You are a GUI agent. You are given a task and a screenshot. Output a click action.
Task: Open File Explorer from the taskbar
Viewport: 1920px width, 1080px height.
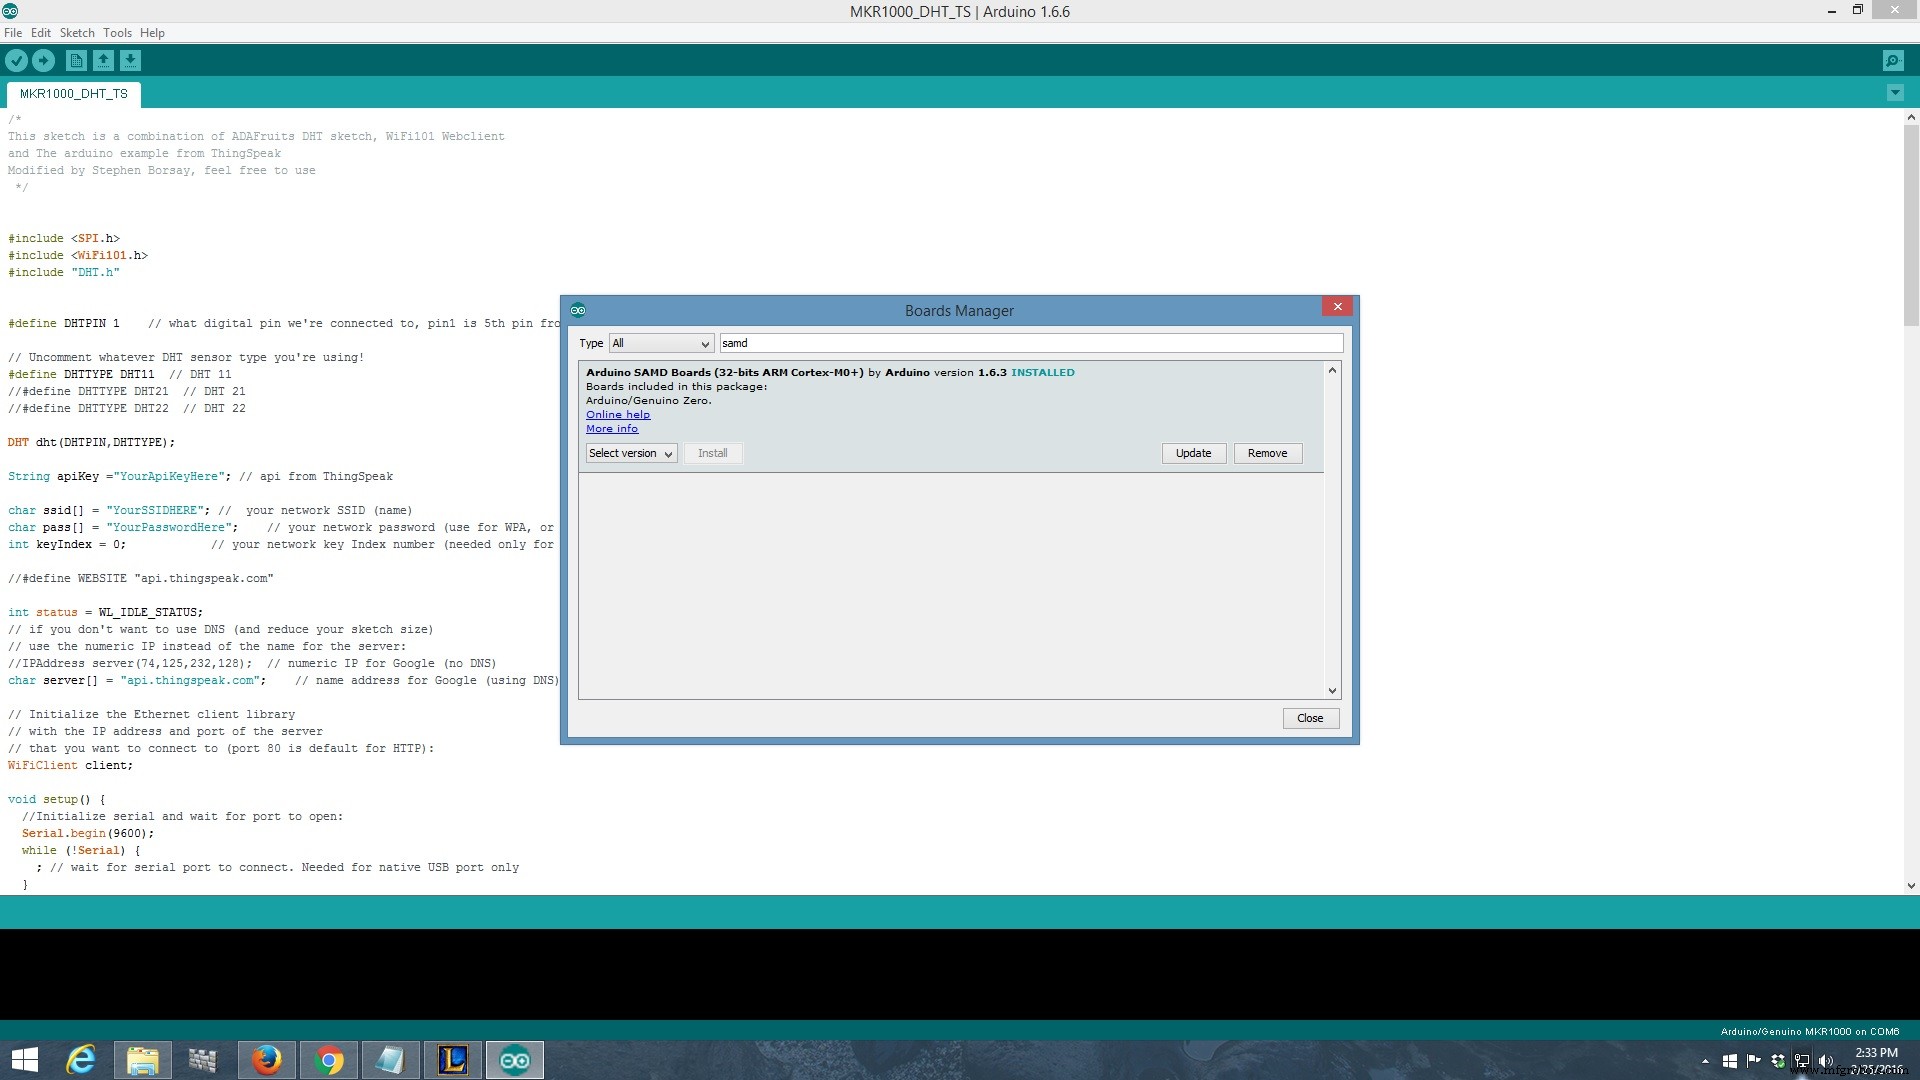142,1059
